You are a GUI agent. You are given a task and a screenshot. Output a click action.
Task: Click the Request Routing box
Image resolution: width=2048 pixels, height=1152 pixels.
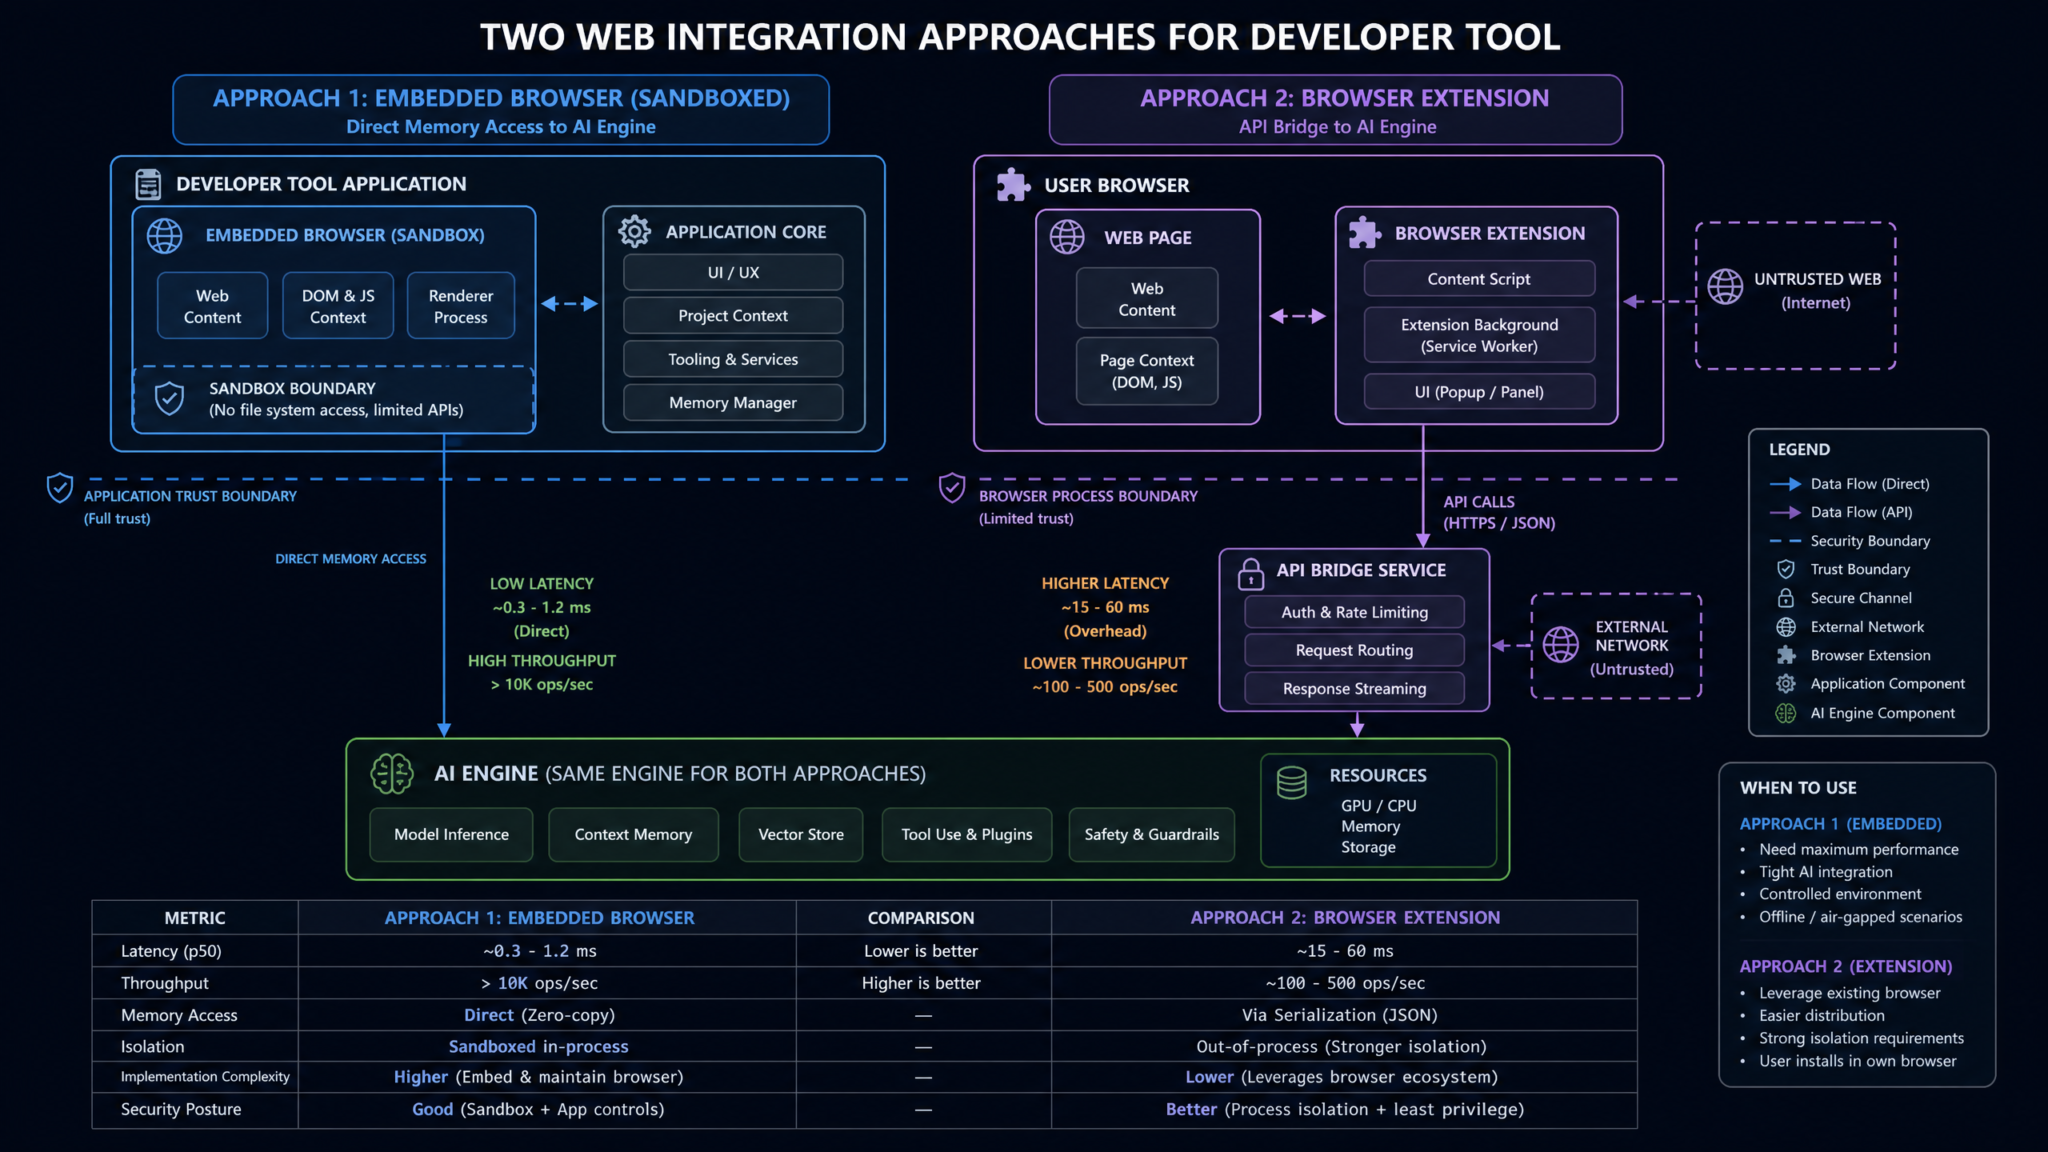click(1354, 650)
